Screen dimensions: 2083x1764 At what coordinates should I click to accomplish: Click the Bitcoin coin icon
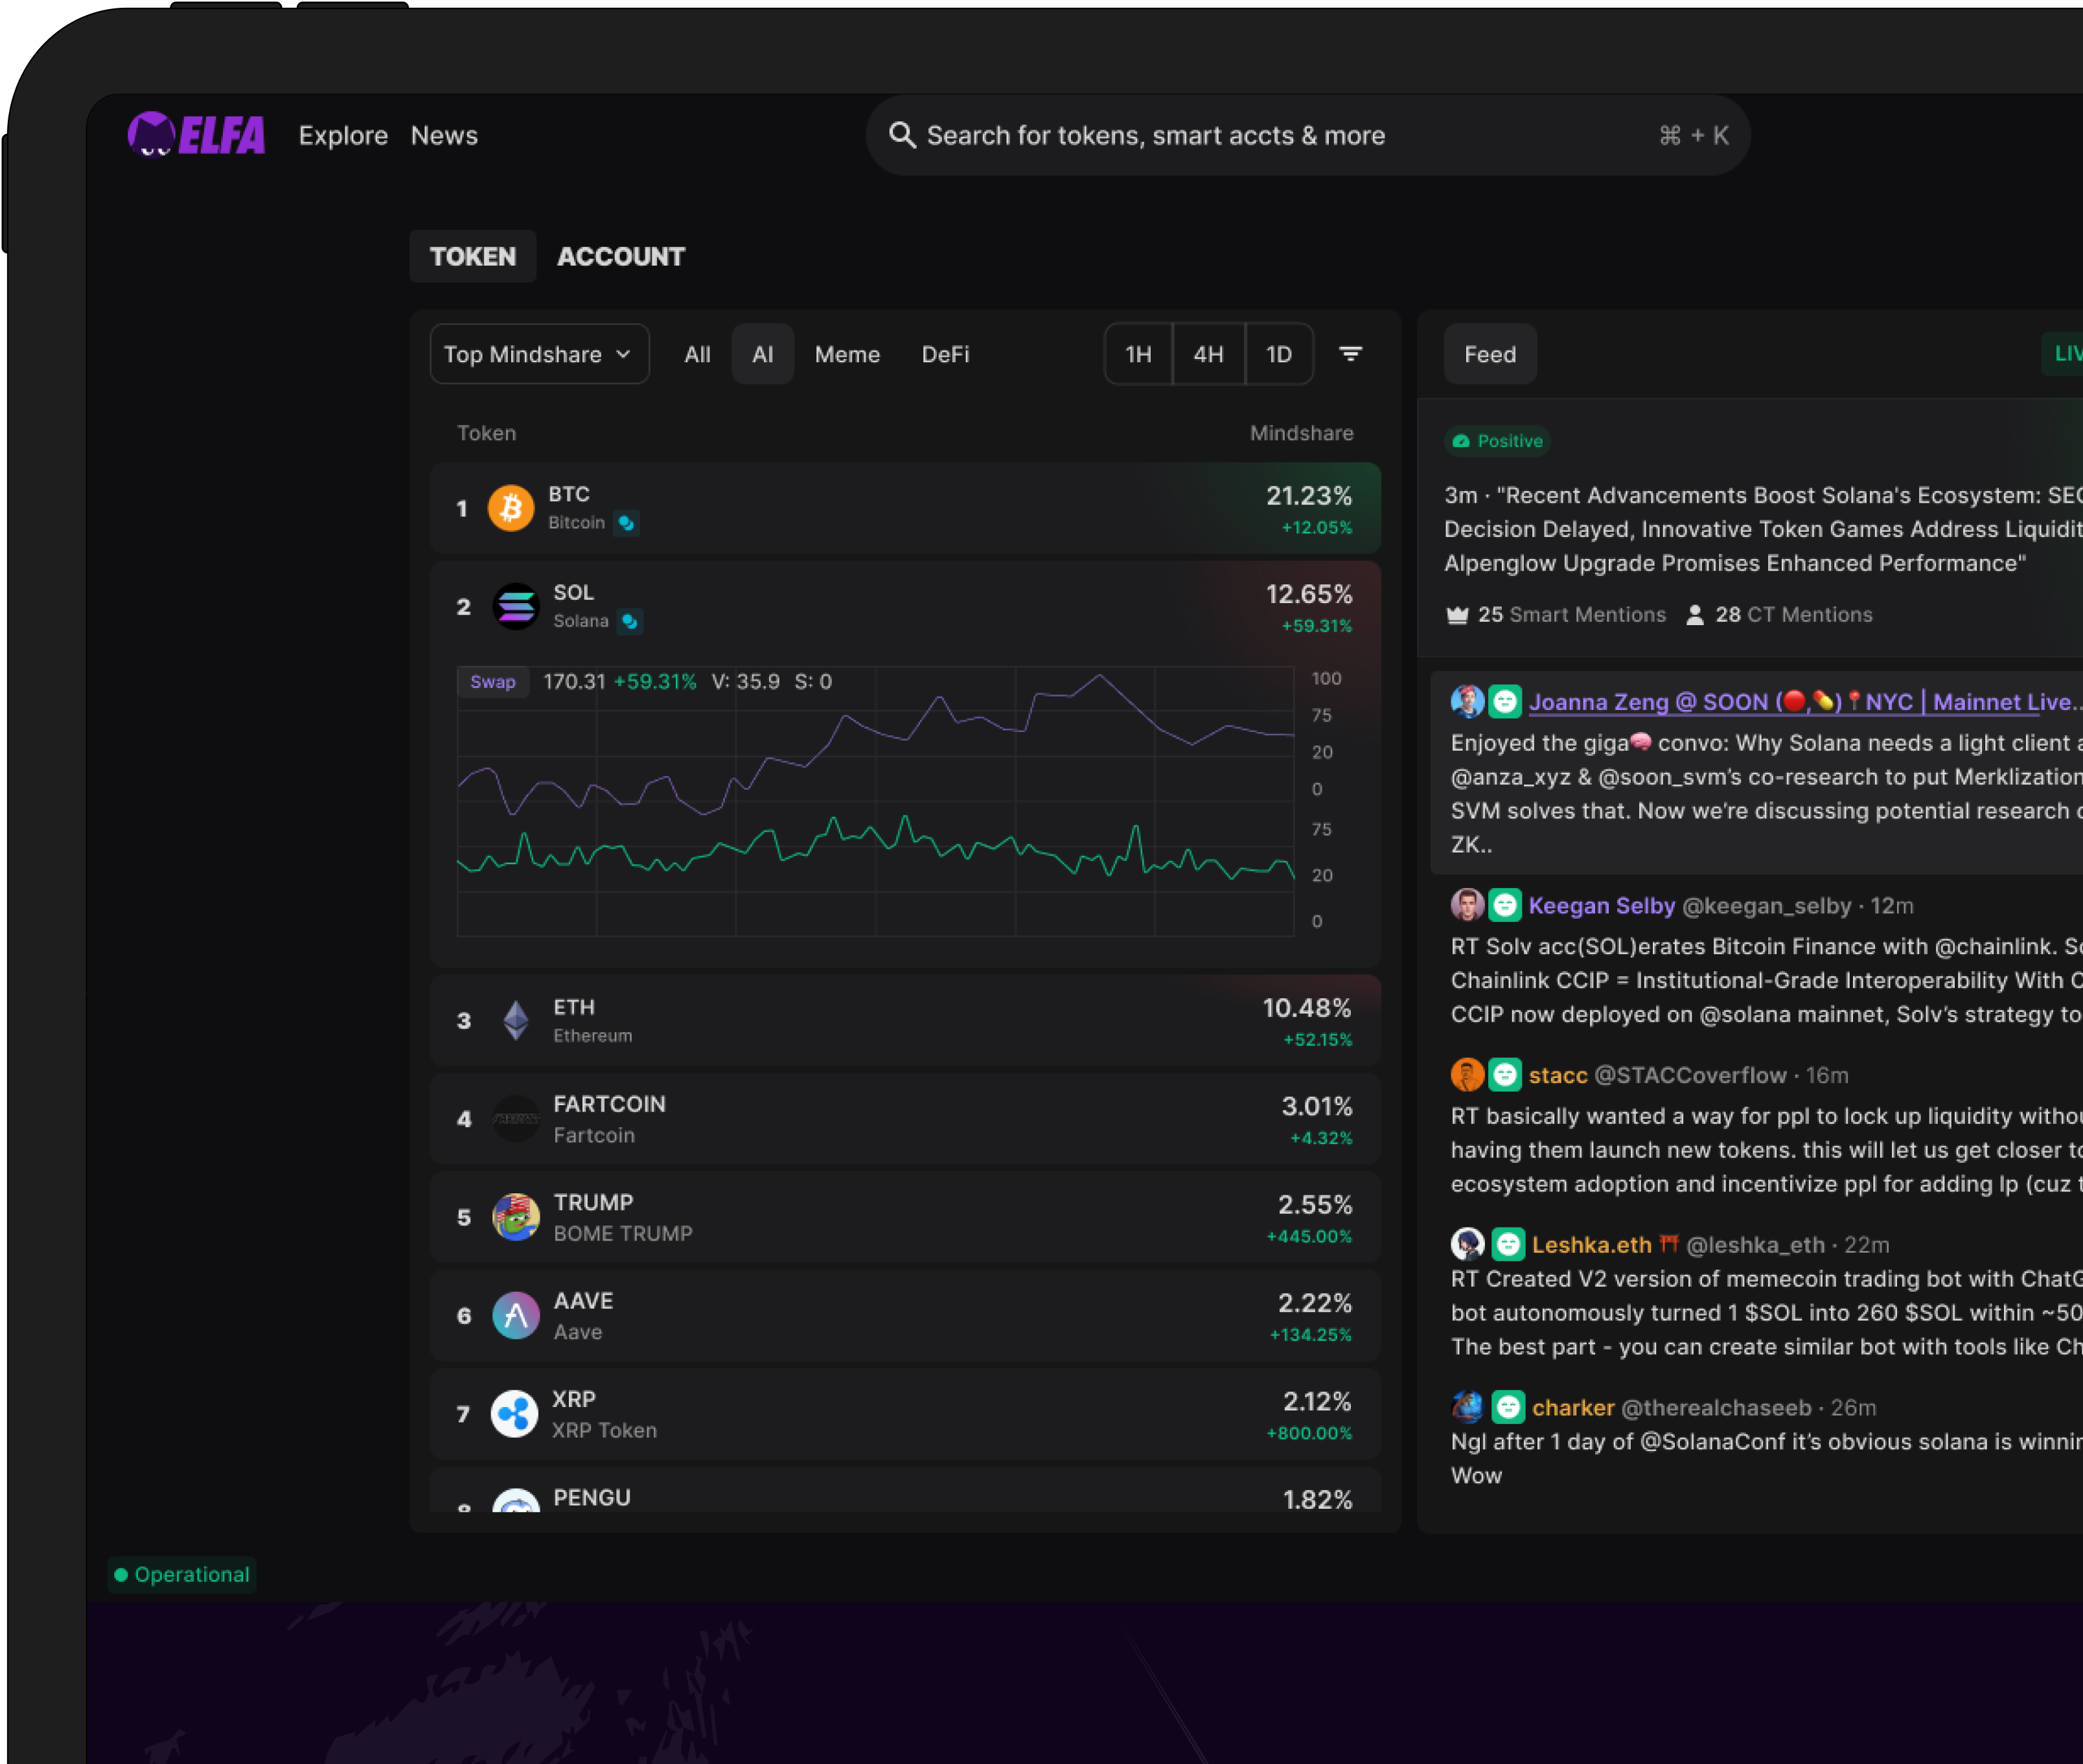click(511, 508)
